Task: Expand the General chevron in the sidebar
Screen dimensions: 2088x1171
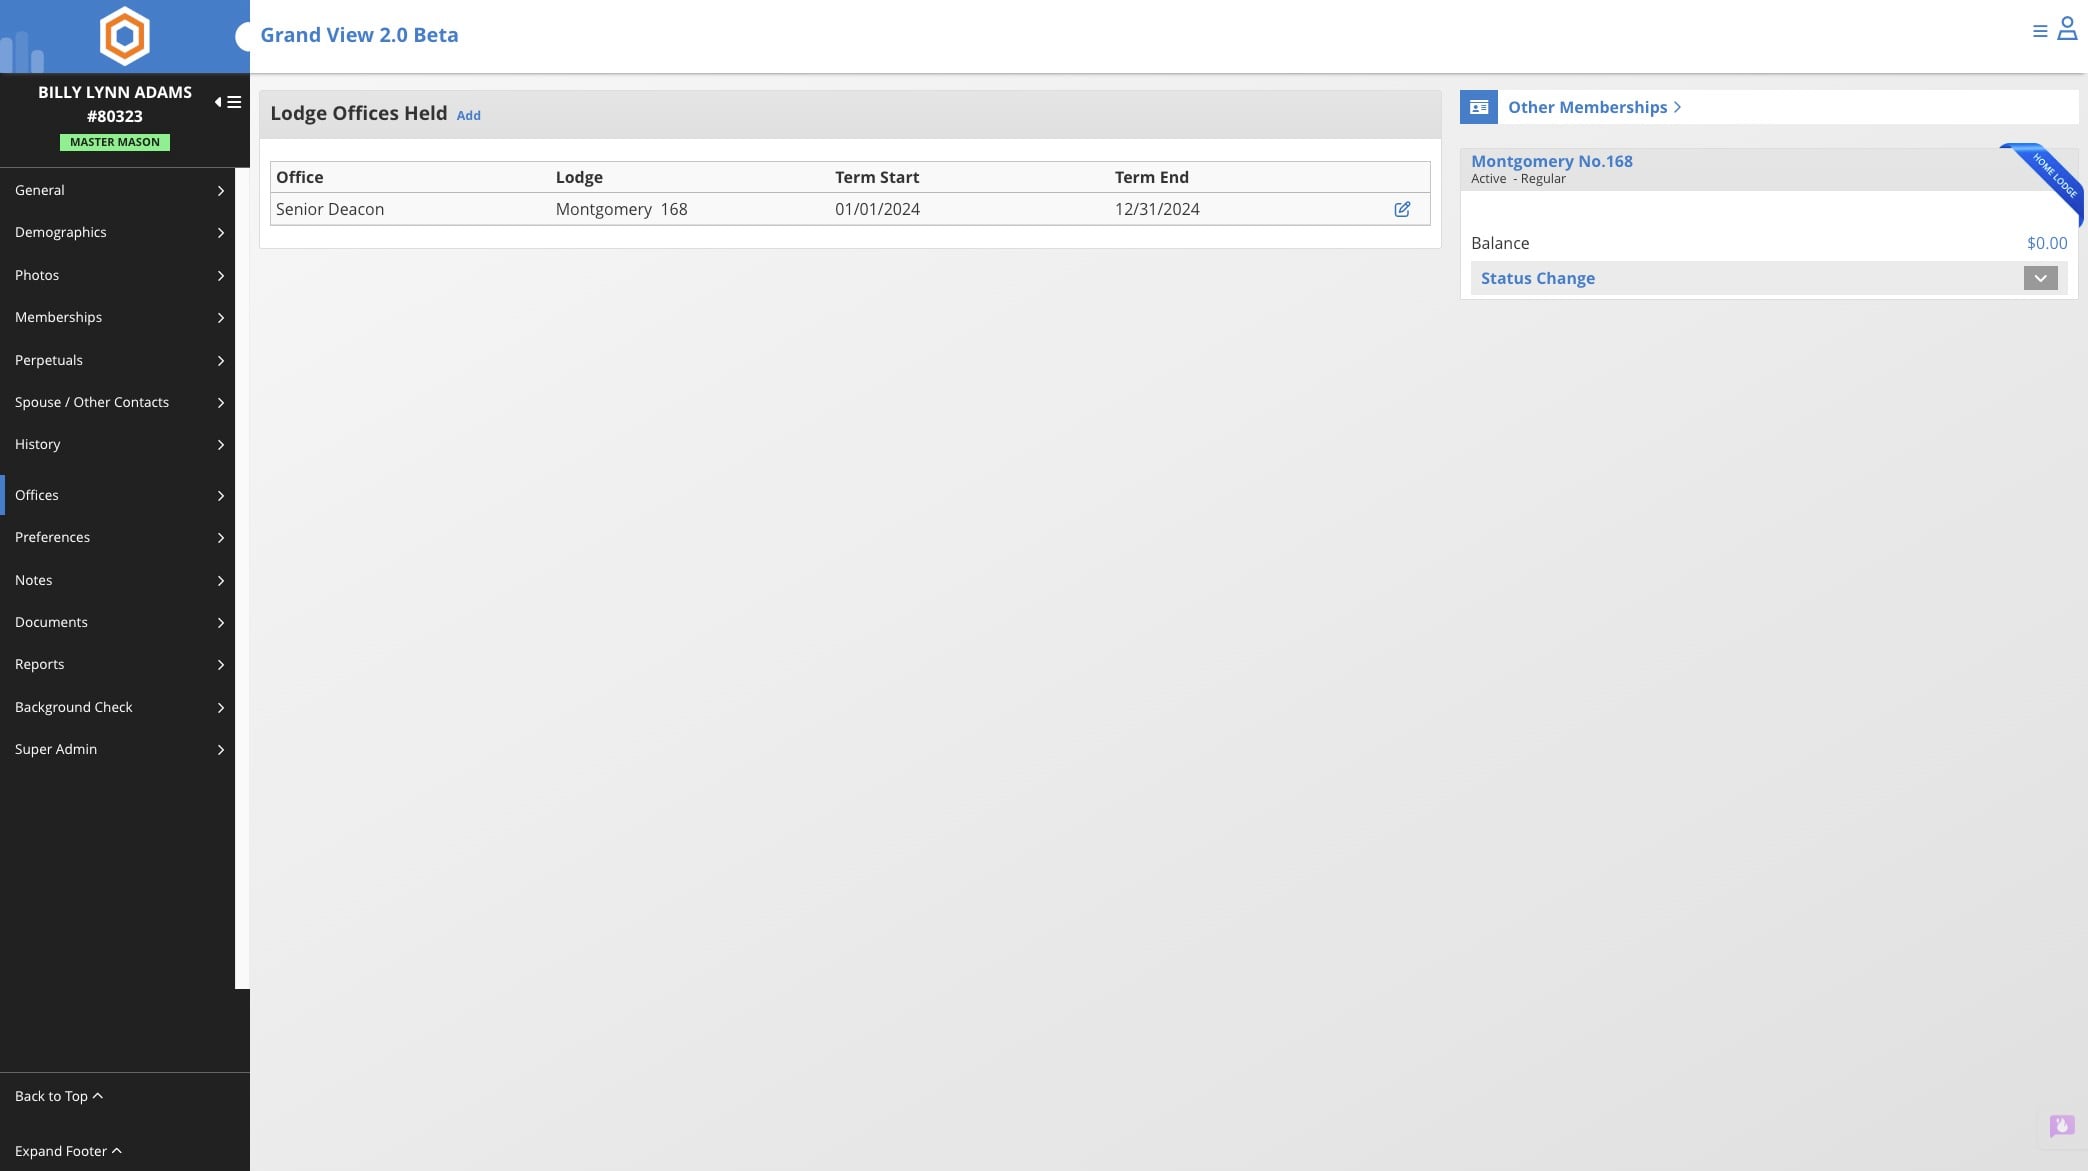Action: pyautogui.click(x=220, y=190)
